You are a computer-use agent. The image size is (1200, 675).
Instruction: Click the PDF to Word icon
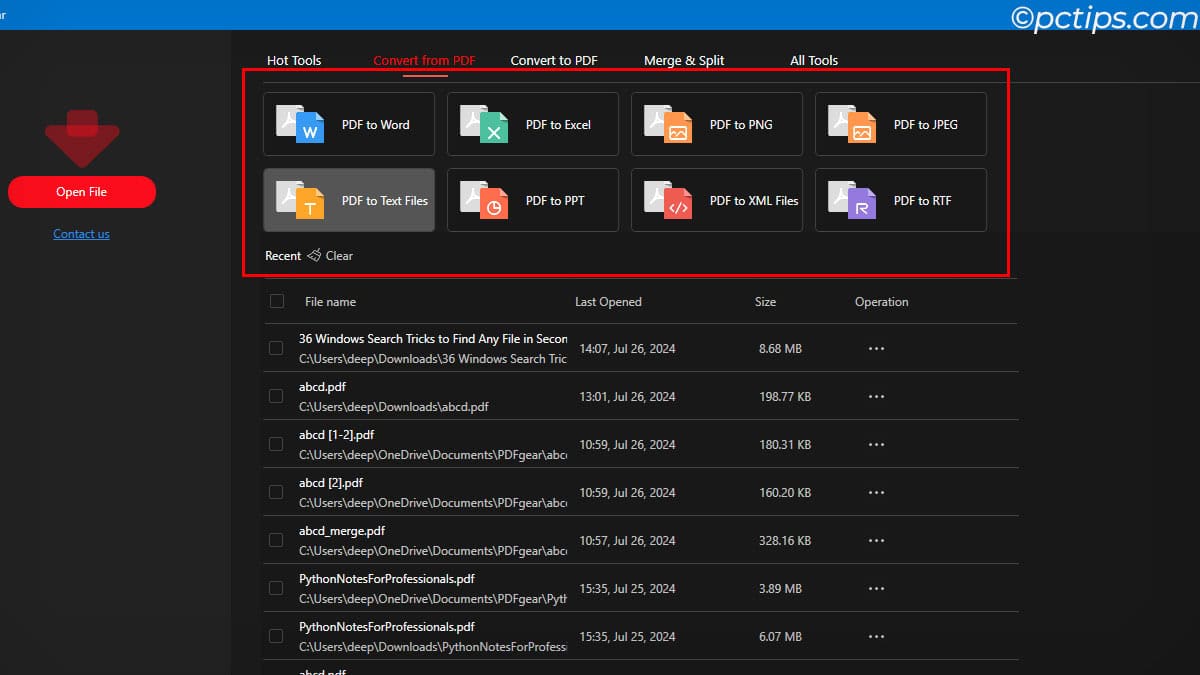tap(302, 125)
